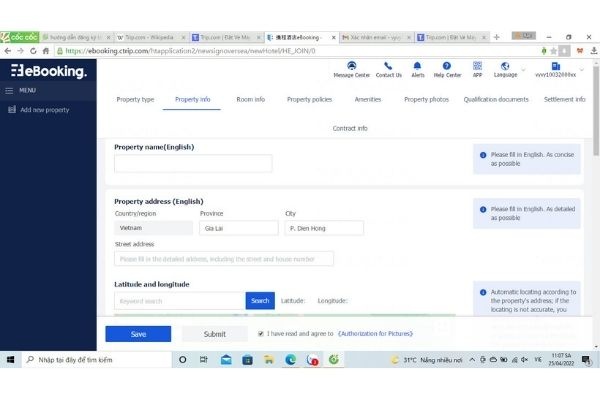Open the Authorization for Pictures link

click(x=375, y=334)
